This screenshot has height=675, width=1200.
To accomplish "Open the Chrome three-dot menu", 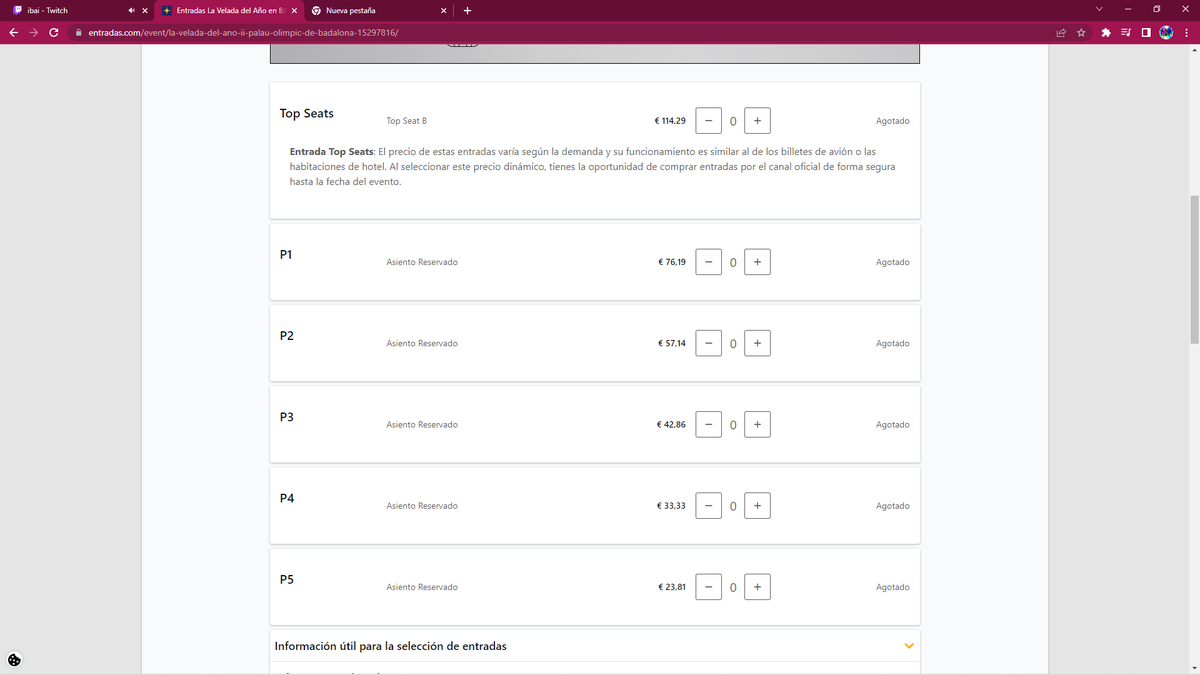I will (x=1186, y=33).
